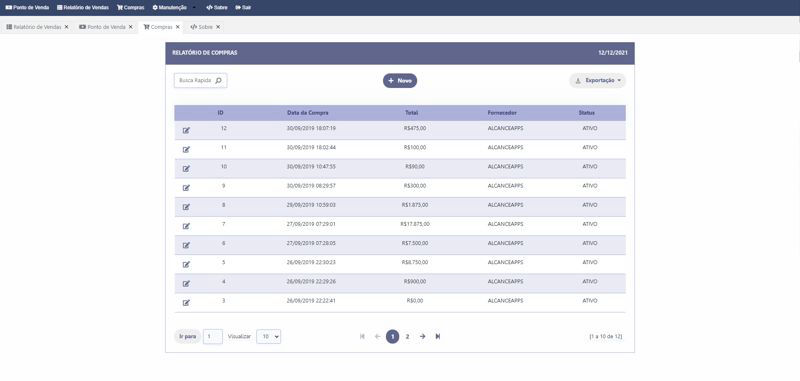Edit purchase row with ID 7
The width and height of the screenshot is (800, 381).
click(x=186, y=226)
